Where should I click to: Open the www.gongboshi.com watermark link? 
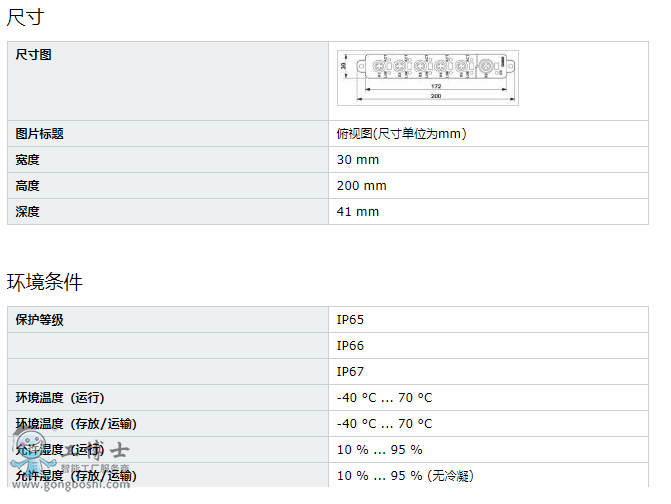pos(70,483)
